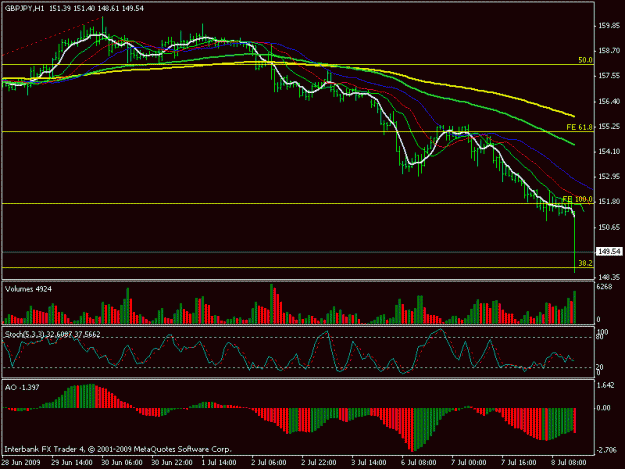Viewport: 625px width, 469px height.
Task: Click the 7 Jul 16:00 time label
Action: point(519,462)
